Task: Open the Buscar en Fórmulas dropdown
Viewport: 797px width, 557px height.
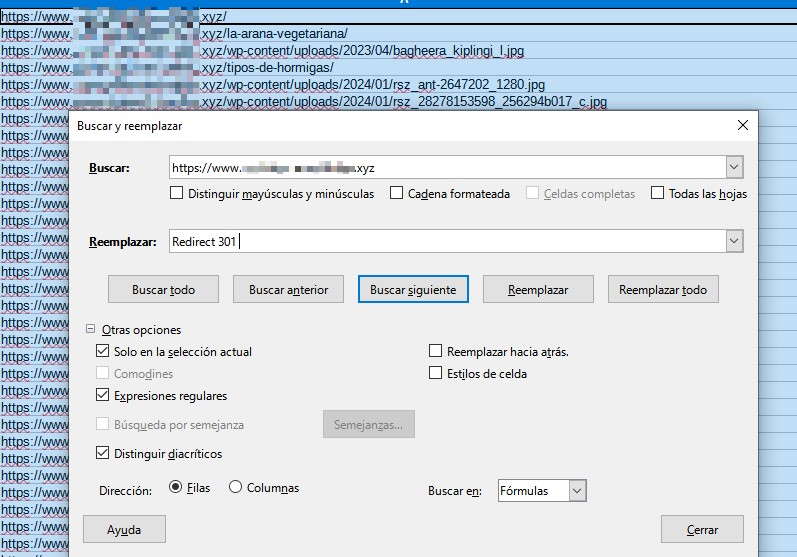Action: pos(576,490)
